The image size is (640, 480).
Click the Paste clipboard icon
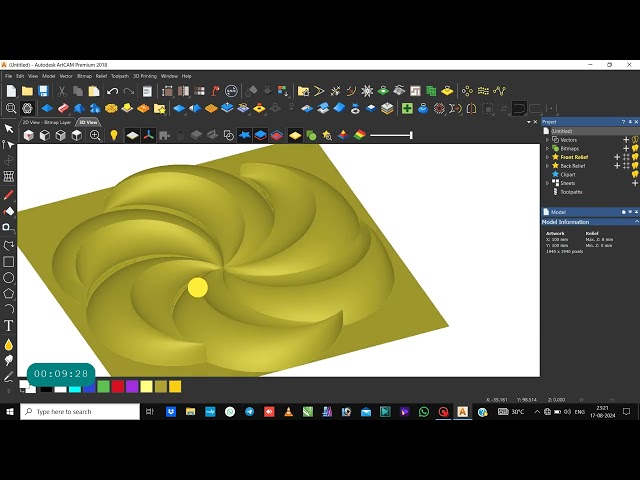click(x=94, y=91)
